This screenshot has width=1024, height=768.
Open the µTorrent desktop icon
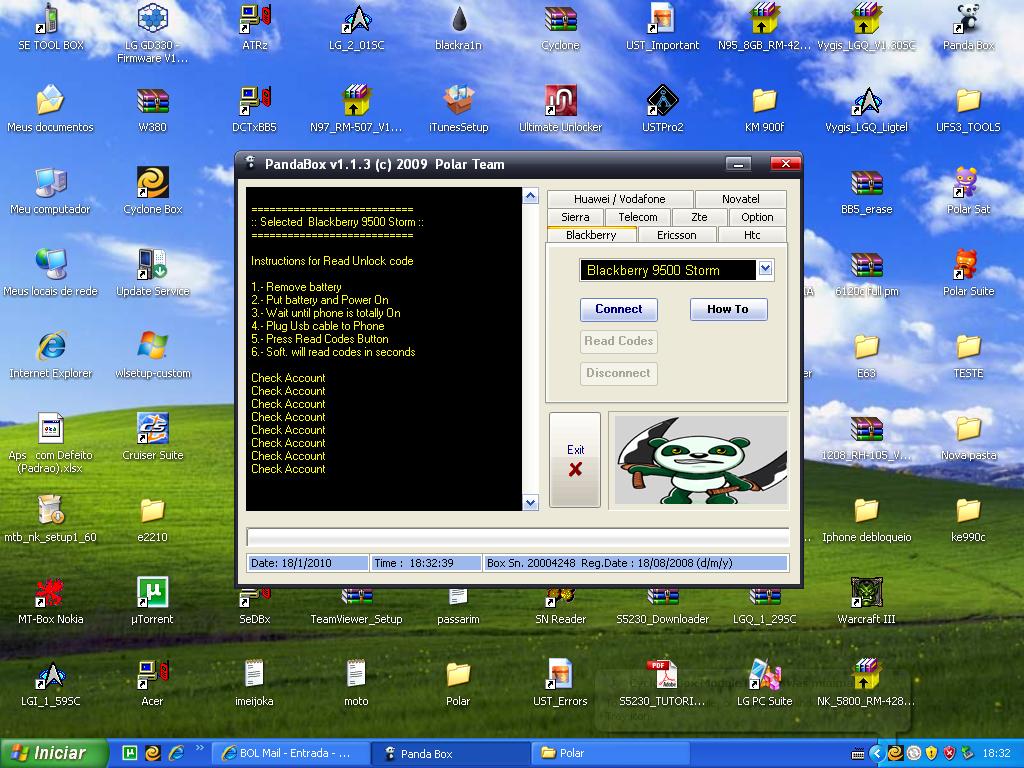(153, 596)
